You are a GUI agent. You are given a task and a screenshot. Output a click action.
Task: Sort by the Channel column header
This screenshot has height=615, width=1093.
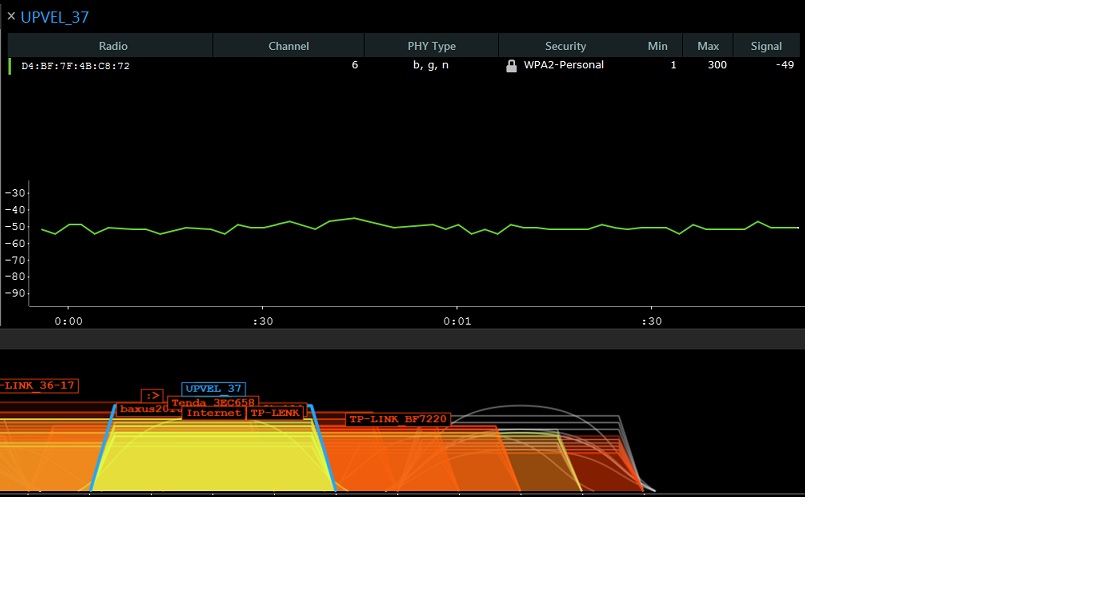(x=288, y=46)
